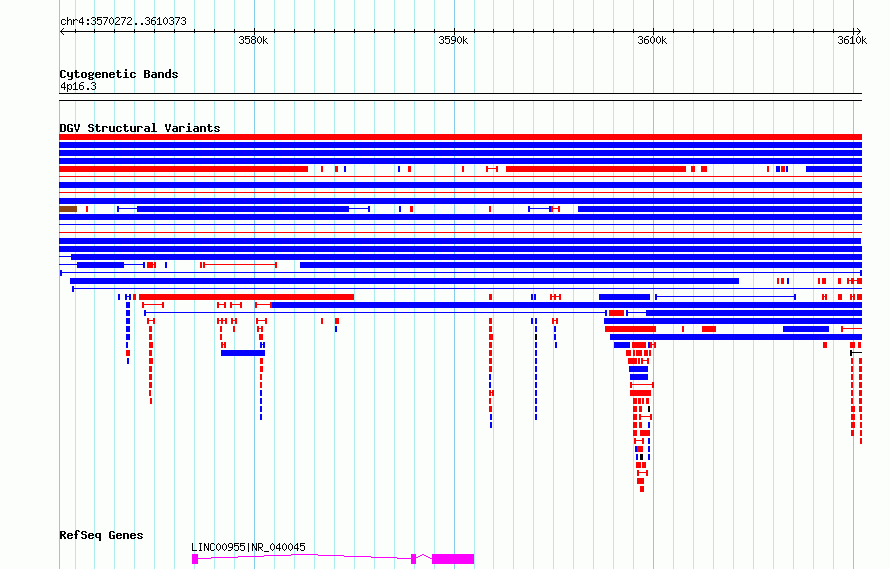
Task: Click the ruler's right arrowhead
Action: pyautogui.click(x=858, y=31)
